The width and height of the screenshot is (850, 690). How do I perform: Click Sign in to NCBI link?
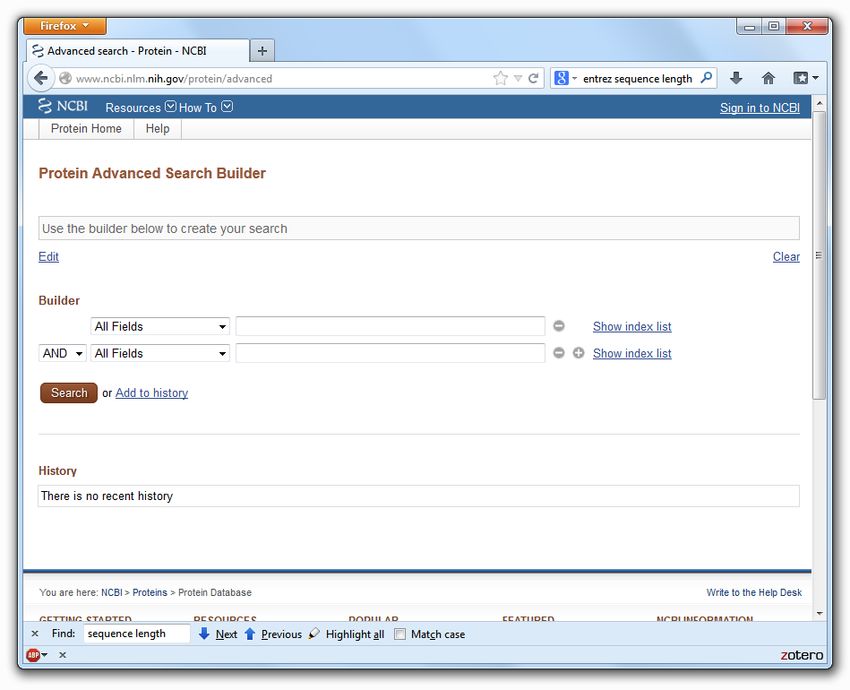tap(759, 107)
